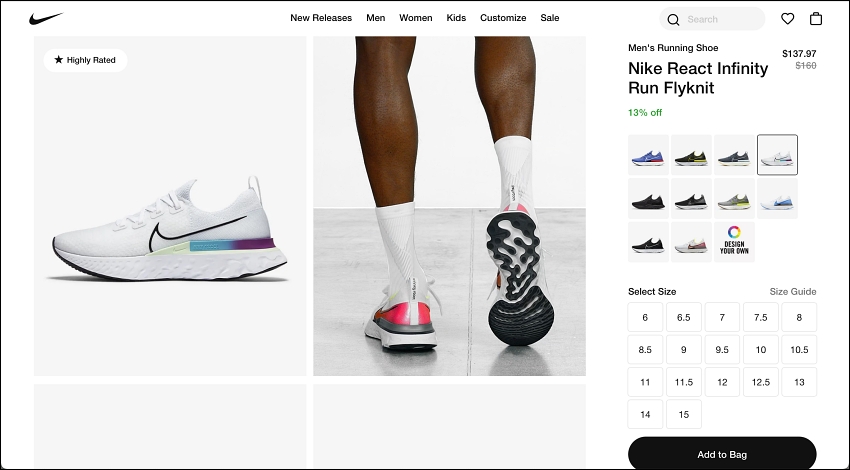Click the $137.97 sale price
850x470 pixels.
(799, 54)
